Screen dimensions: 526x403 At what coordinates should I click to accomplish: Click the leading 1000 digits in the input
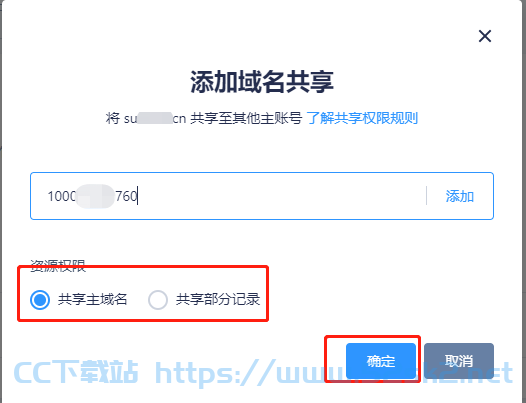(x=62, y=196)
